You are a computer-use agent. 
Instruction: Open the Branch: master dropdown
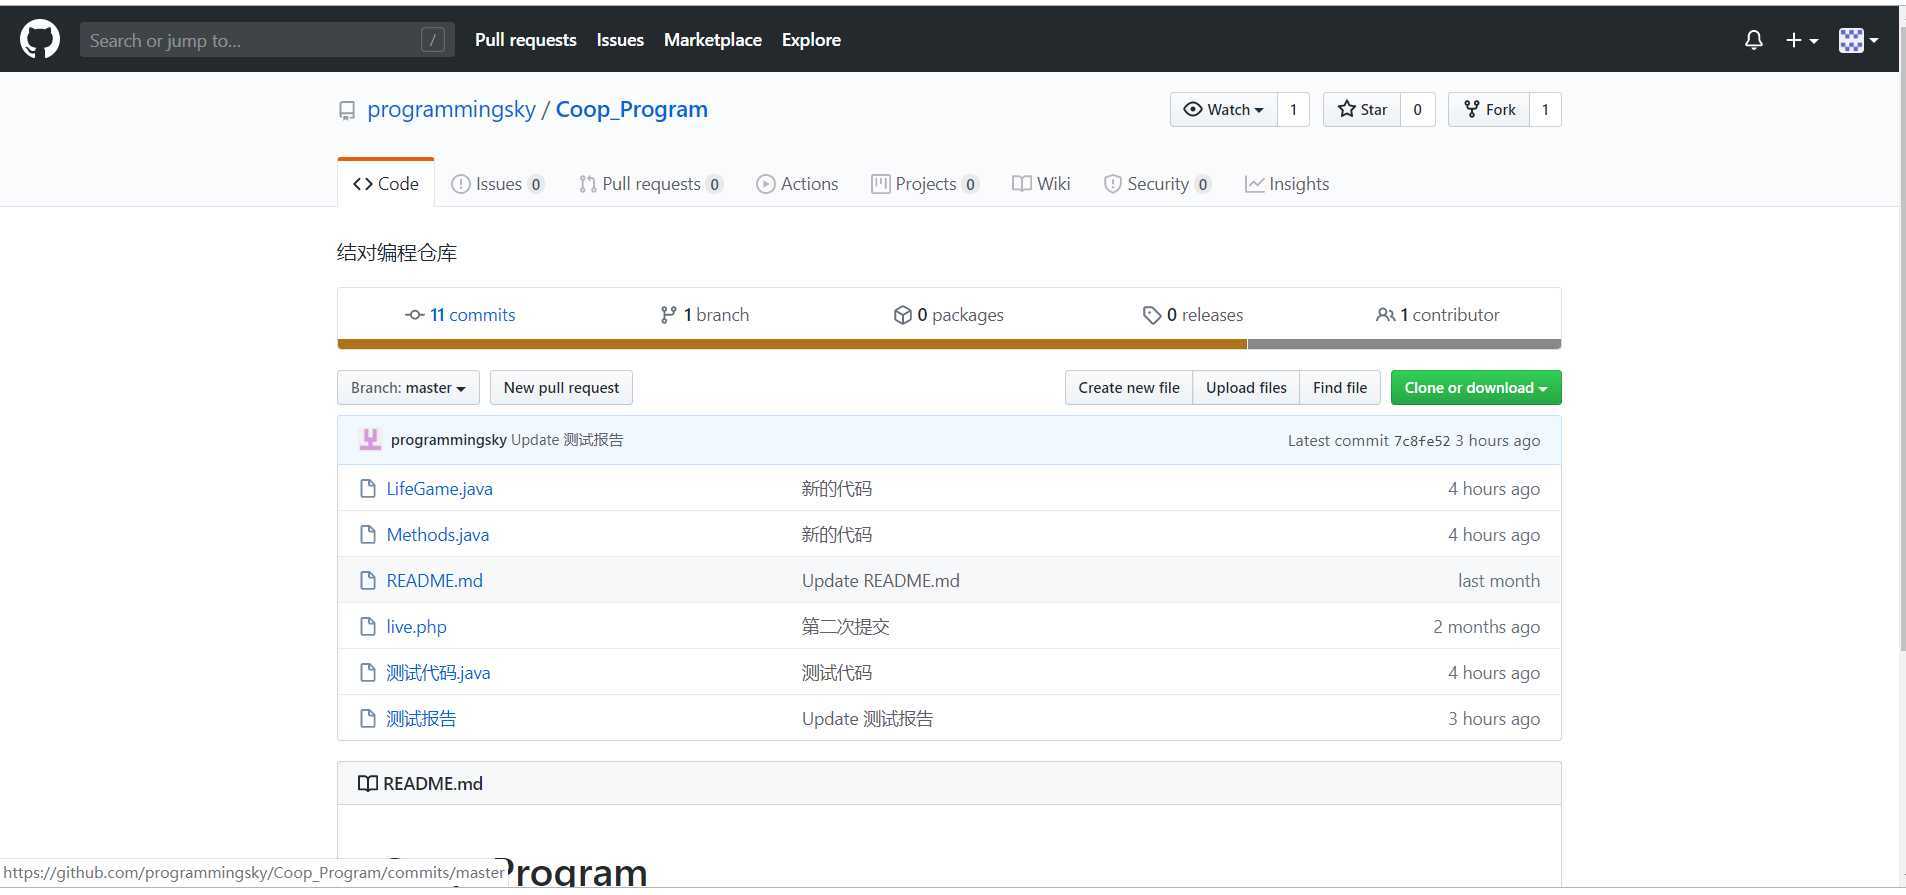pyautogui.click(x=408, y=388)
